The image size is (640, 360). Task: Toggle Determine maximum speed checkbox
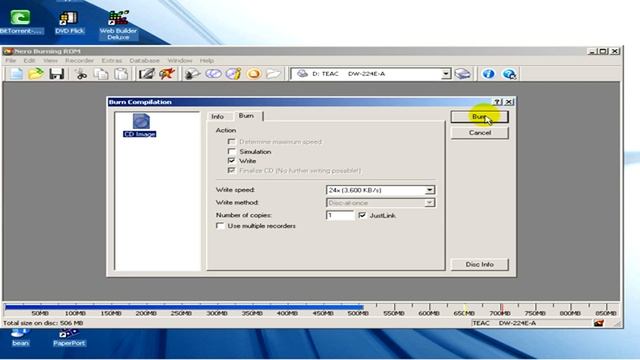point(231,142)
